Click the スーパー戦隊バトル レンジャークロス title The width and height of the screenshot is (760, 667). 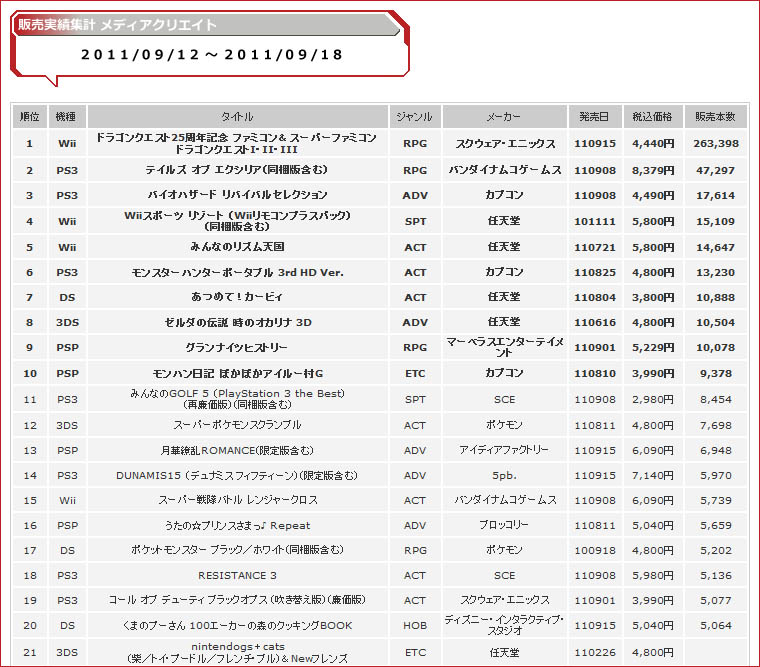238,500
